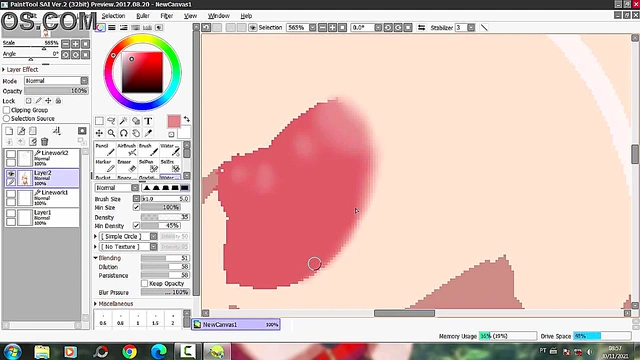Toggle the Min Size checkbox

pyautogui.click(x=136, y=207)
